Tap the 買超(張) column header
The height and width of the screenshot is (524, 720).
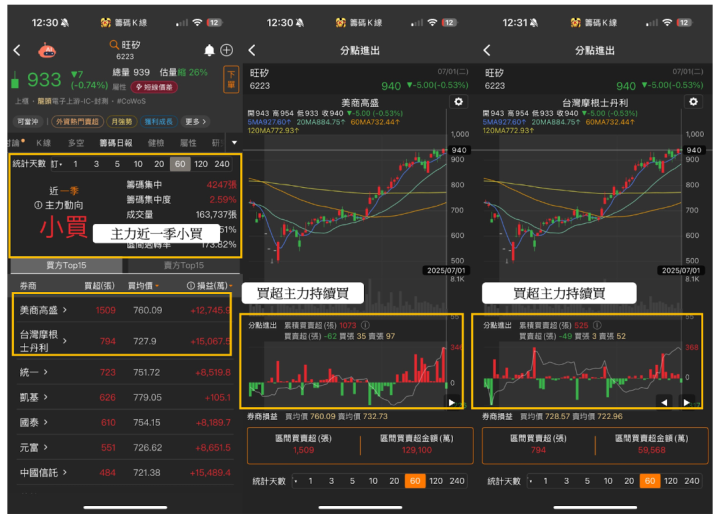pos(100,286)
